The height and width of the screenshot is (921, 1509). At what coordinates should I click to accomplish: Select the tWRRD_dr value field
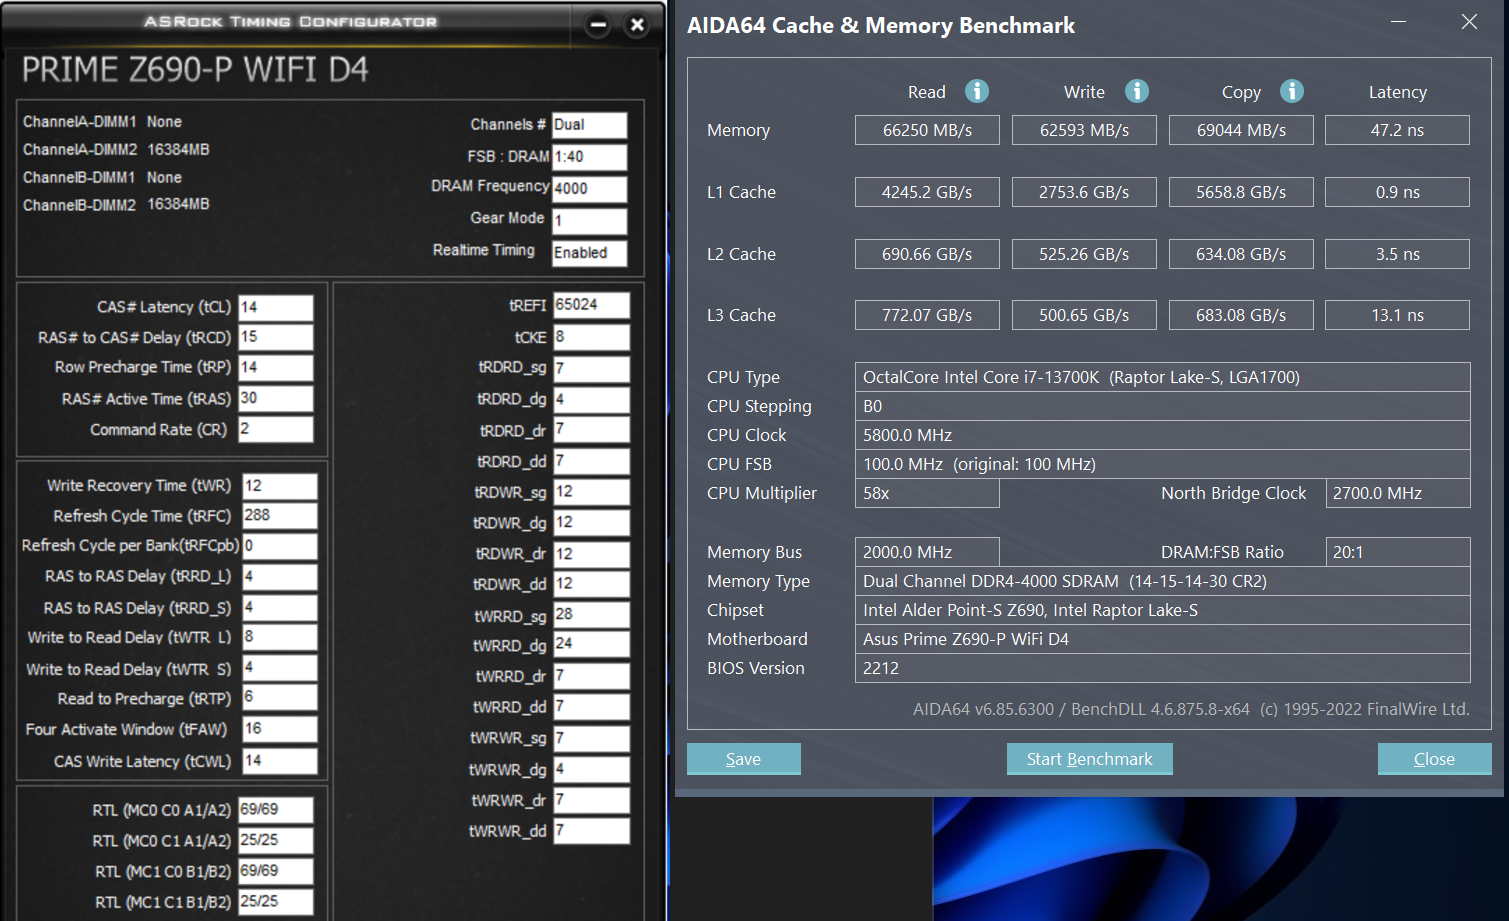pos(592,676)
